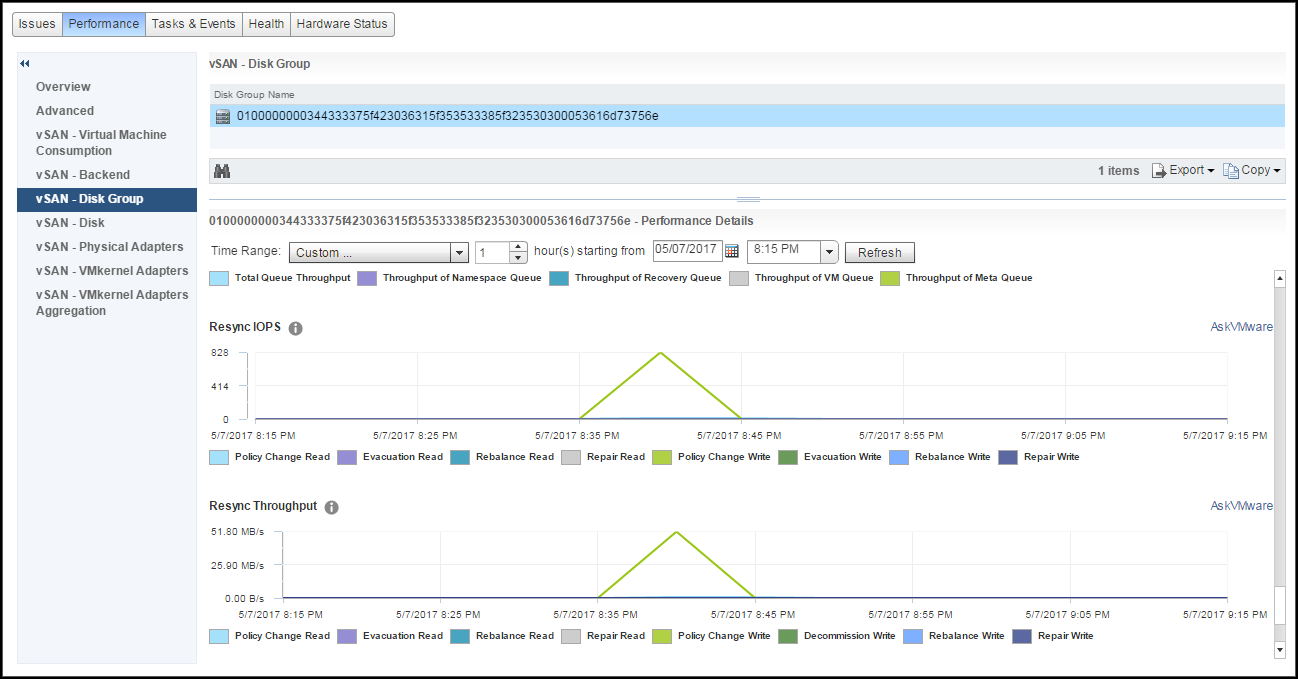Click the Export icon in the toolbar
This screenshot has height=679, width=1298.
click(x=1159, y=171)
